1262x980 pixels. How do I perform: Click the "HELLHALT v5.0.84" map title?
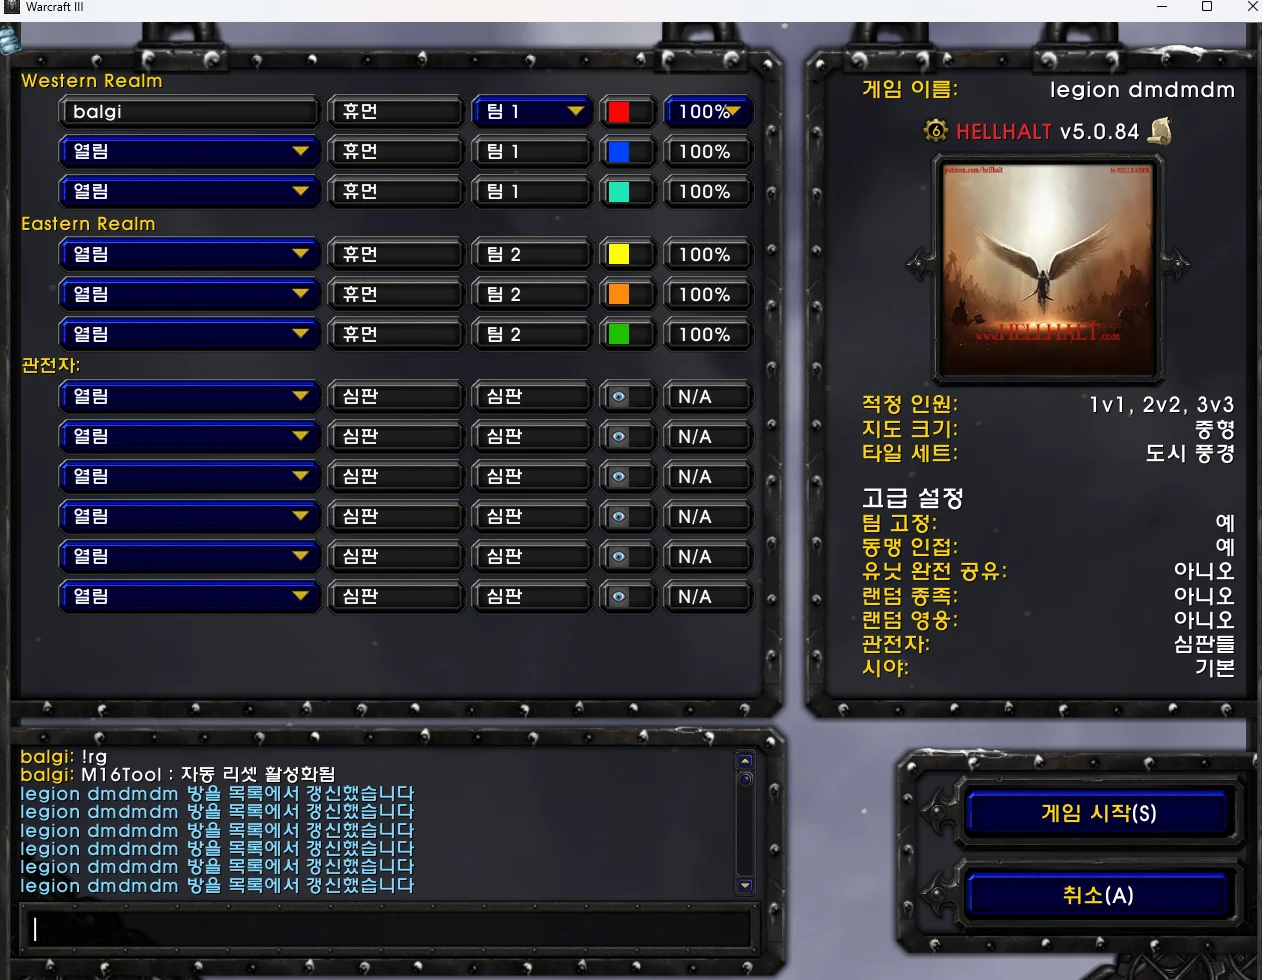click(x=1047, y=131)
